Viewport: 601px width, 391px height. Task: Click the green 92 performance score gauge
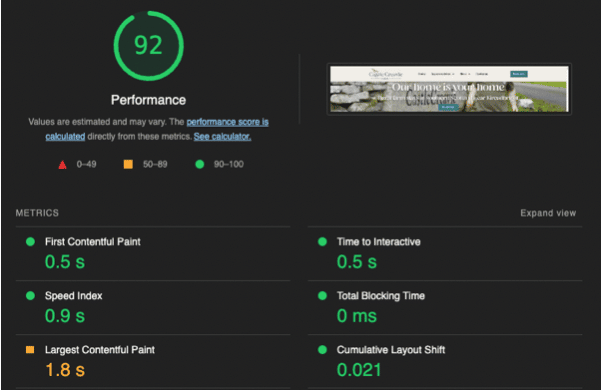148,46
